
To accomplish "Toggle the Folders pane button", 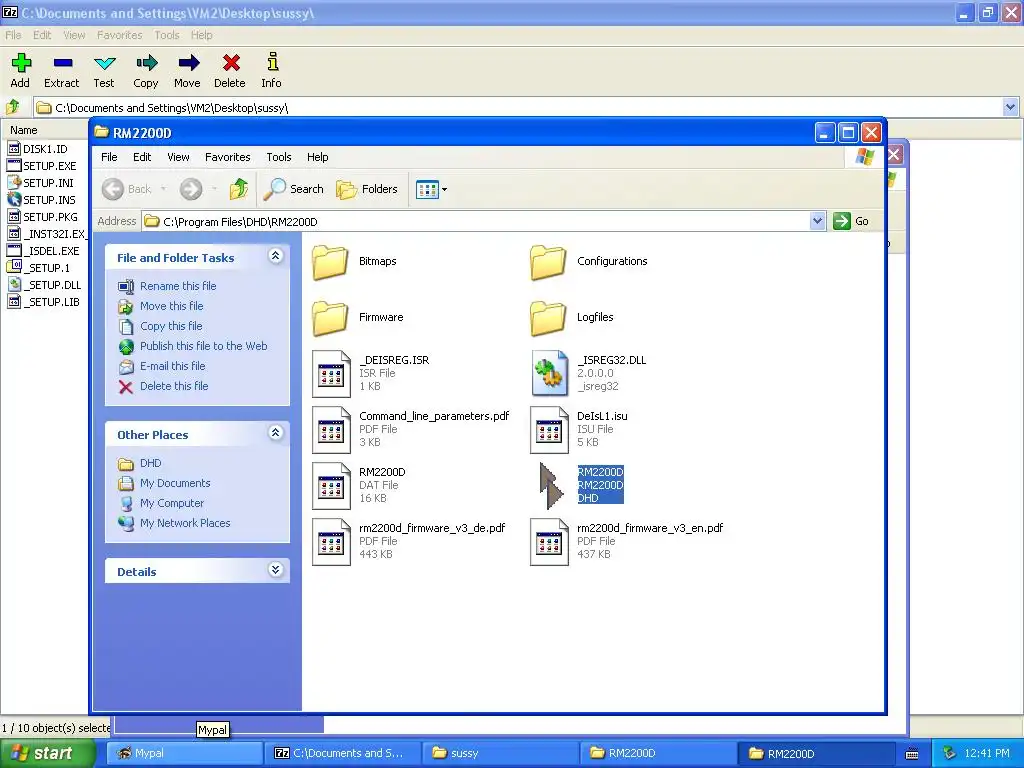I will (367, 189).
